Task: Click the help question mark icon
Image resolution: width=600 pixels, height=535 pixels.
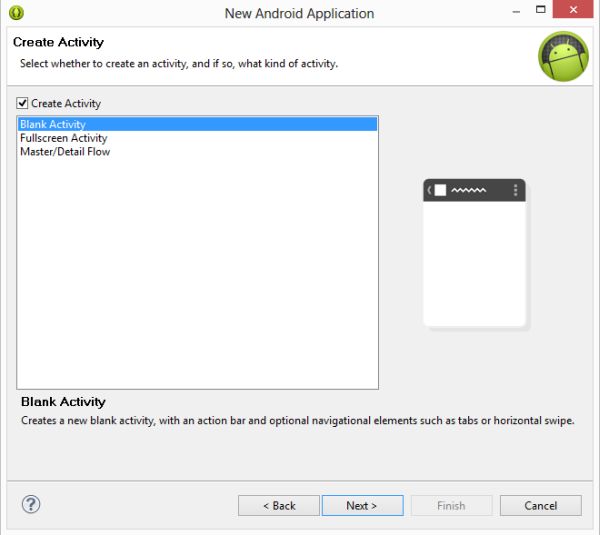Action: click(x=31, y=504)
